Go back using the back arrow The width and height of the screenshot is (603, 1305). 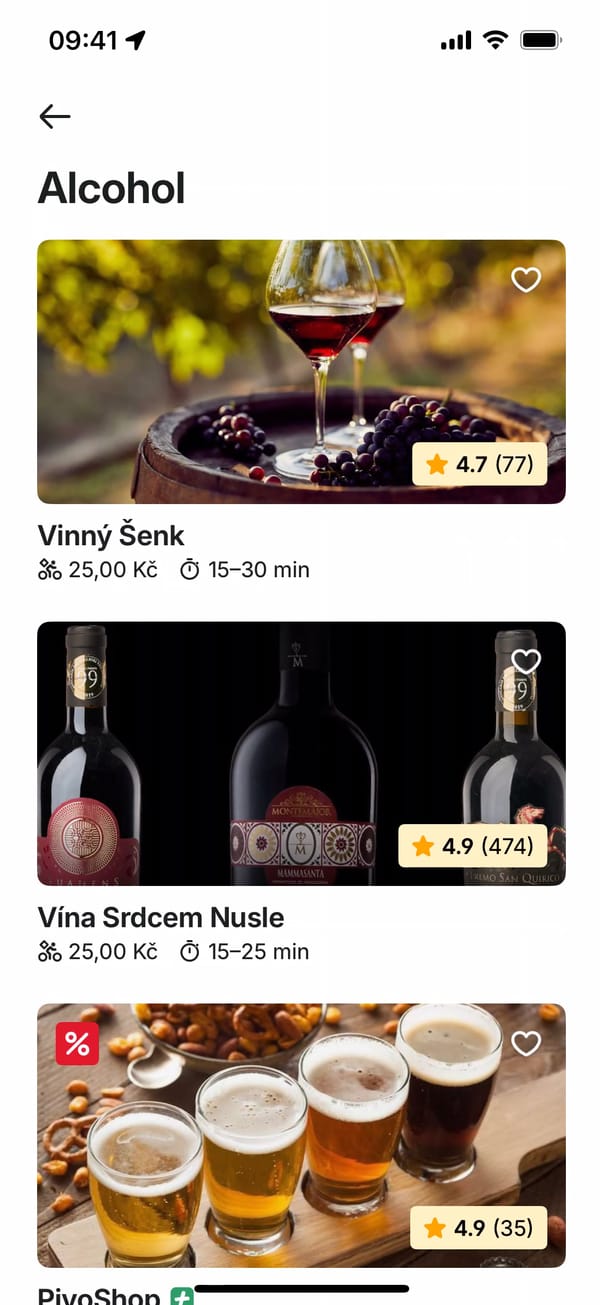click(55, 117)
